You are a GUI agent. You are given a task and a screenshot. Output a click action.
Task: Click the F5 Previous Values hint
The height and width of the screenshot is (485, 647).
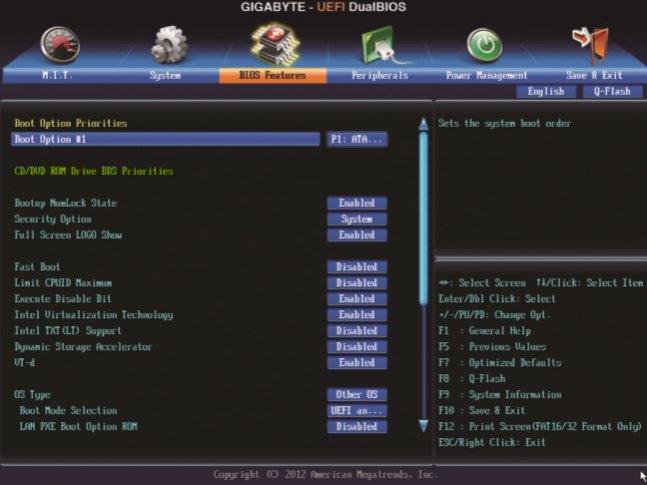(492, 347)
